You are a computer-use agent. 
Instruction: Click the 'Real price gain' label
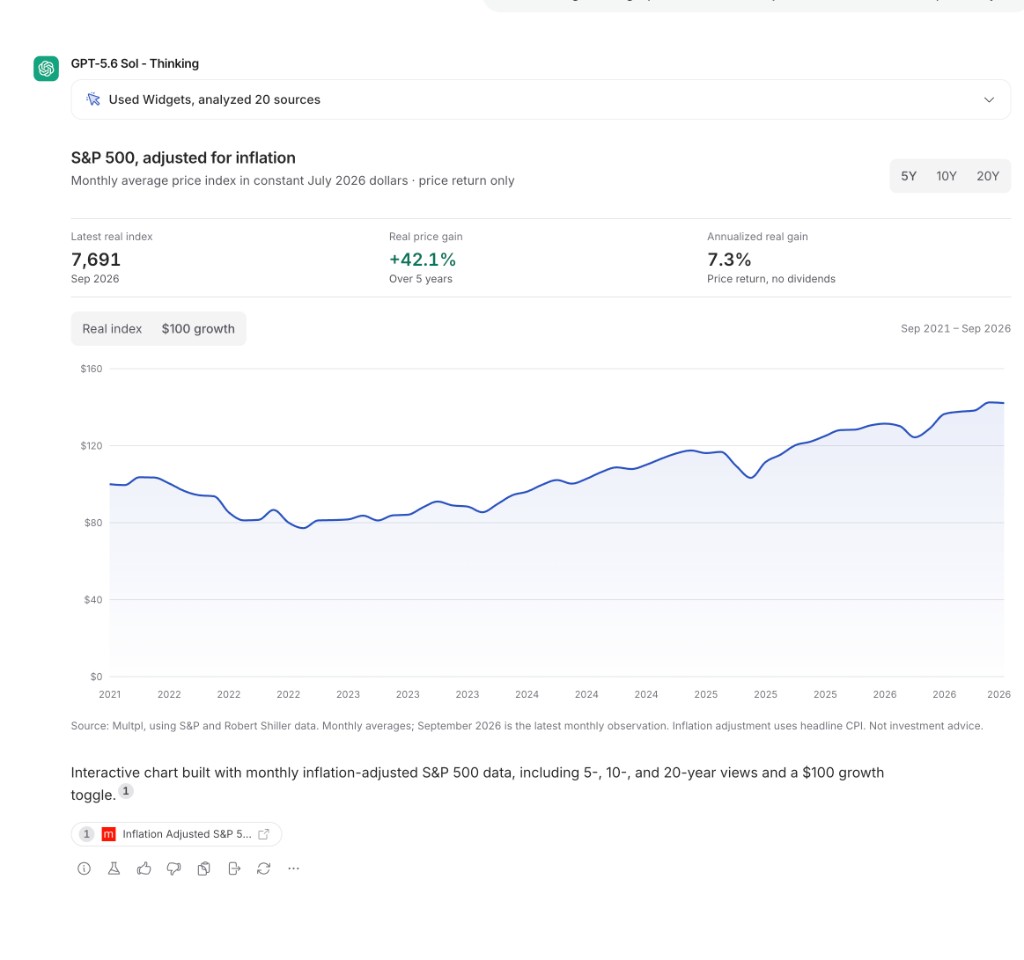tap(425, 236)
